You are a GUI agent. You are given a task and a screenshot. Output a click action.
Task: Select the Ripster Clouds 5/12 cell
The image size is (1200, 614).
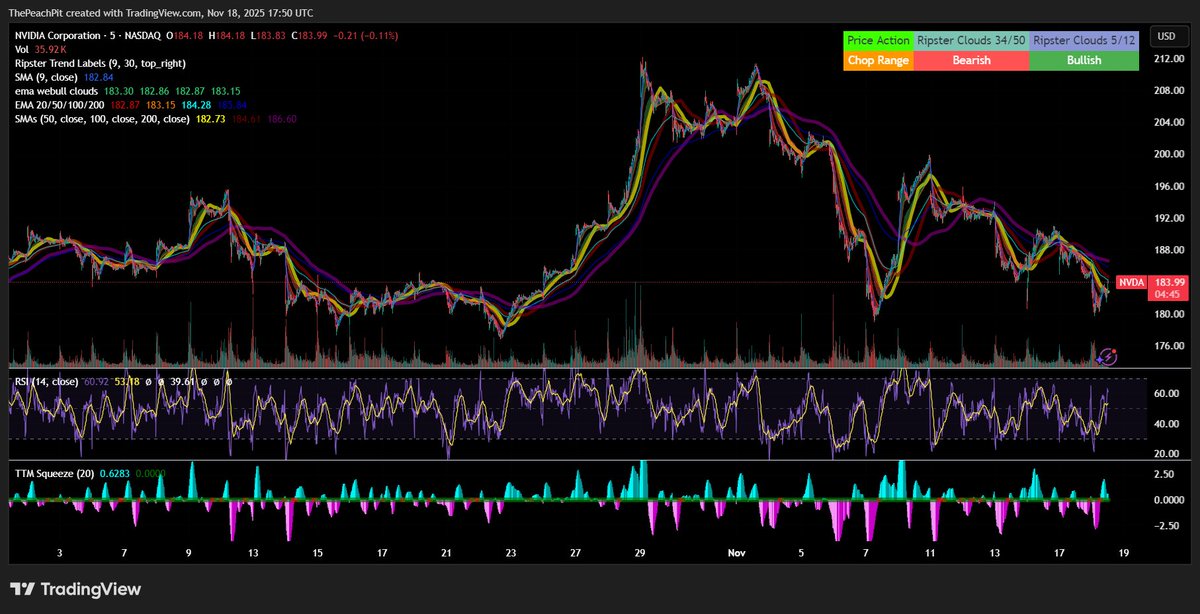point(1084,41)
